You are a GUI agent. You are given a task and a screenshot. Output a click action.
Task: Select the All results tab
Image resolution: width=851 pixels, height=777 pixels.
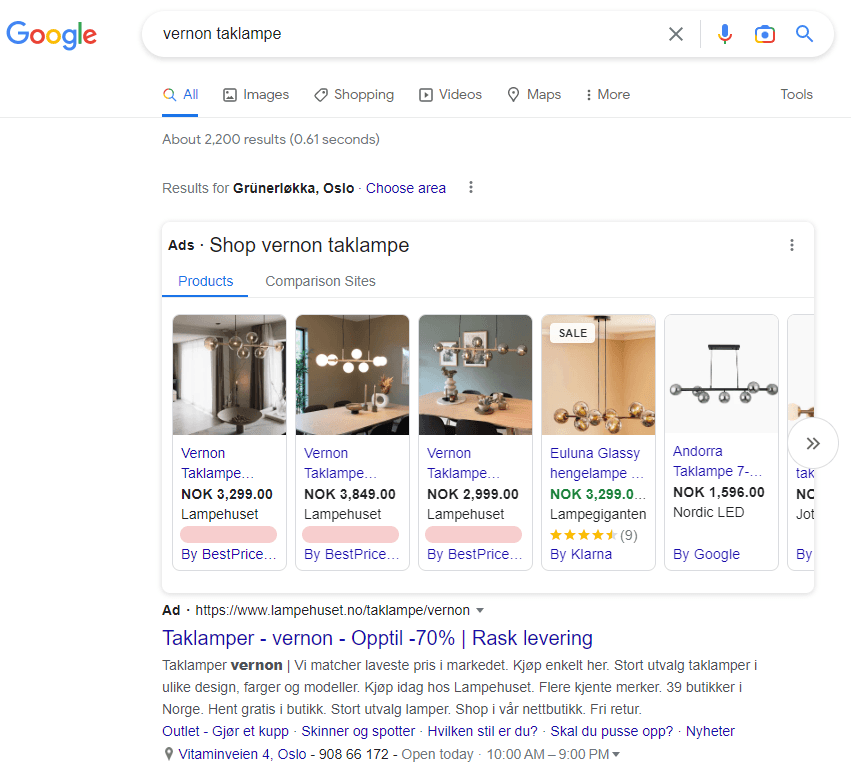pyautogui.click(x=180, y=95)
